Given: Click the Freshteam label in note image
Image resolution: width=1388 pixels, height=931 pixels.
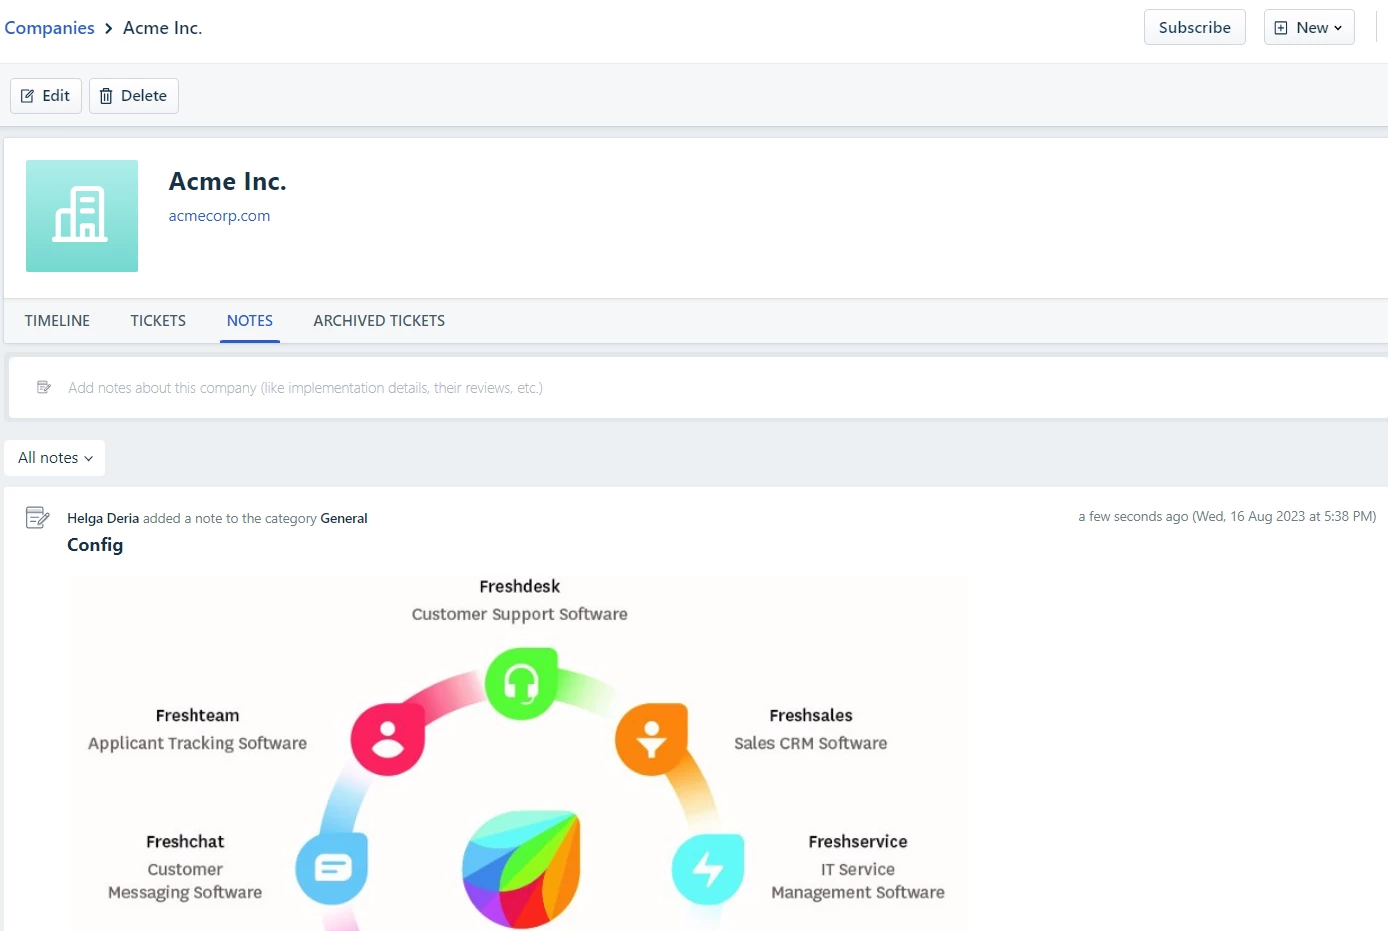Looking at the screenshot, I should [197, 716].
